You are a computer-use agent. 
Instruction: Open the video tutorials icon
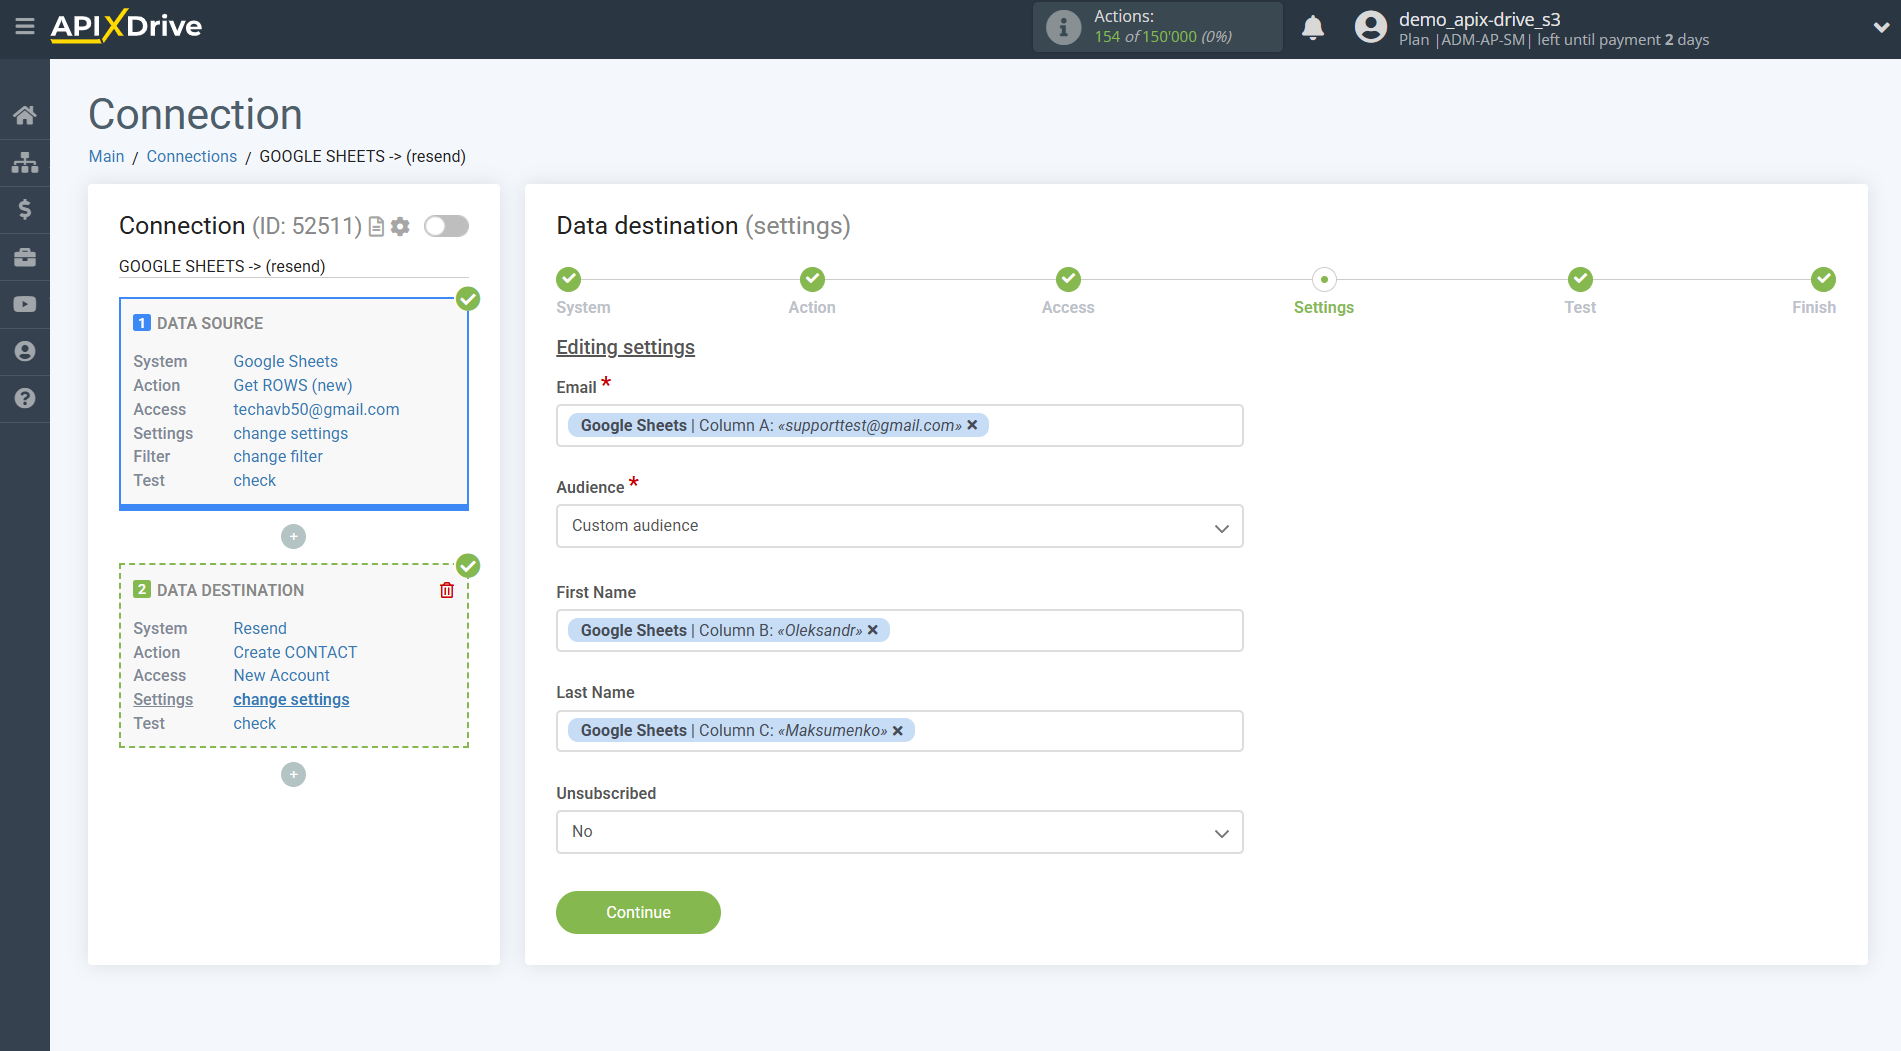coord(25,303)
